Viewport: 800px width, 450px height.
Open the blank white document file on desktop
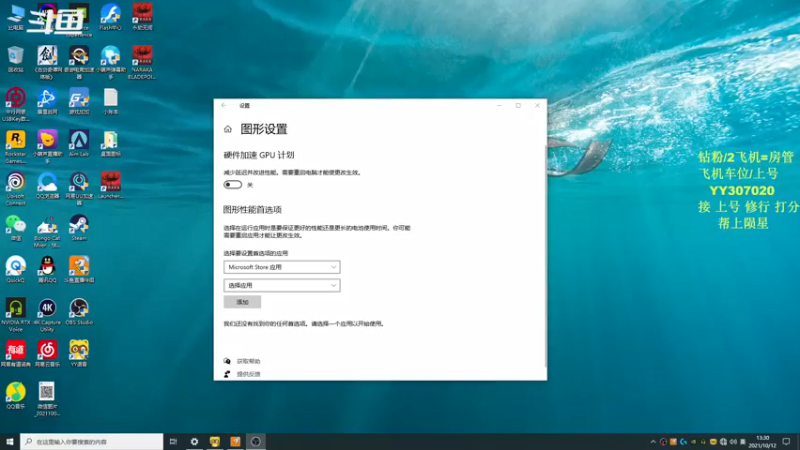tap(110, 101)
